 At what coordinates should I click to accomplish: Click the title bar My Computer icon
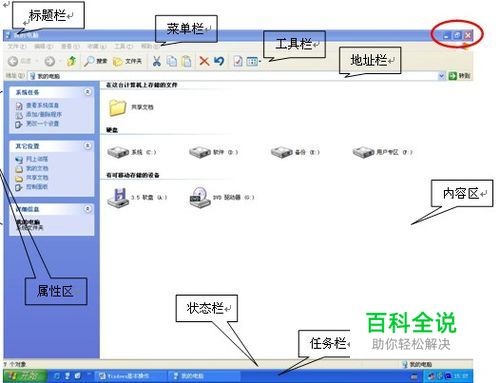[x=9, y=35]
